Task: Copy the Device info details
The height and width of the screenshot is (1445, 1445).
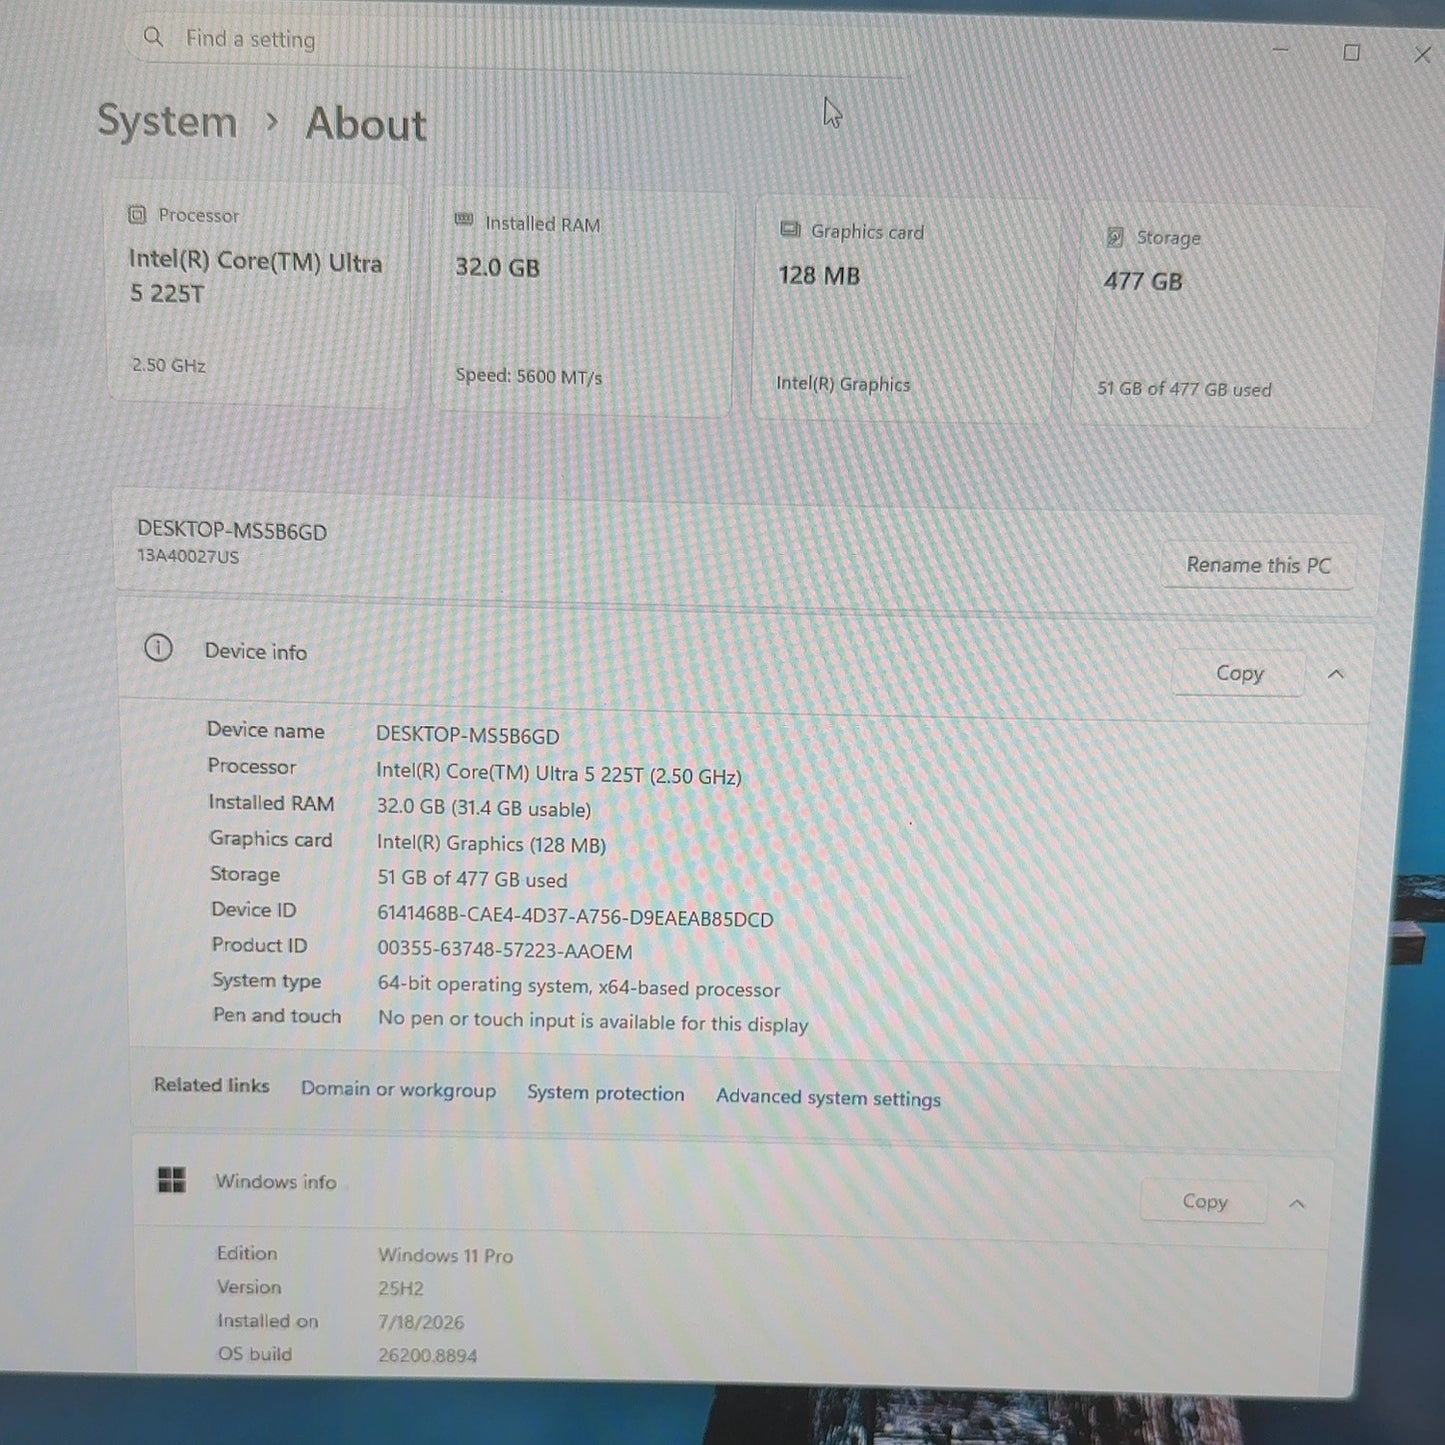Action: click(1239, 673)
